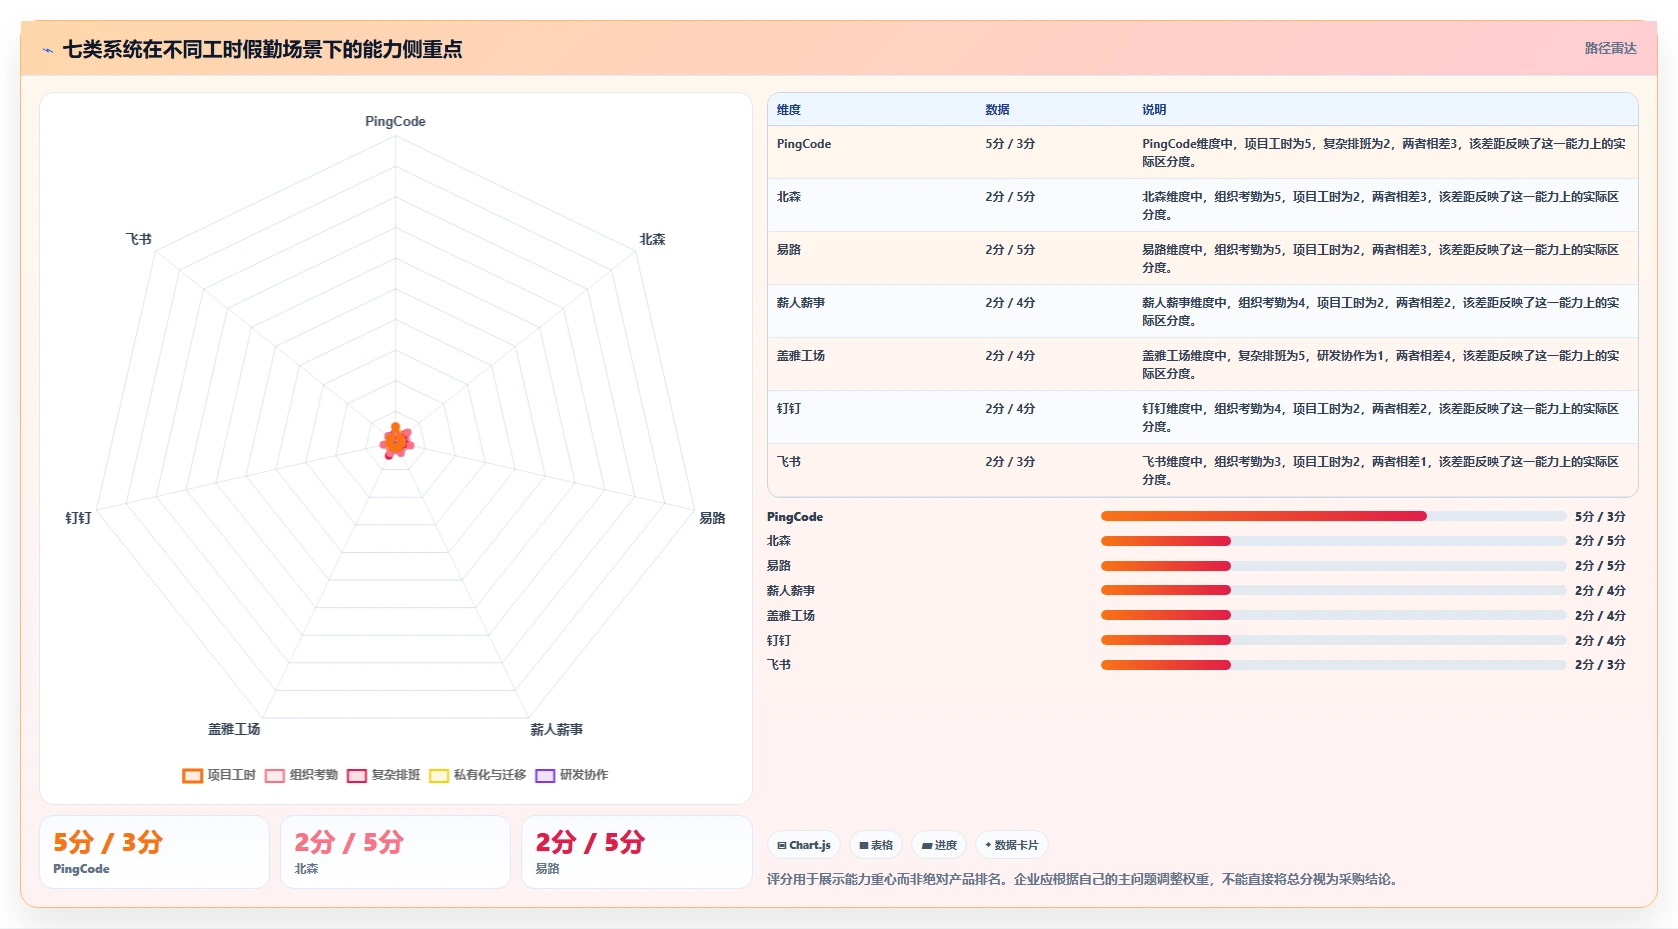Click the 钉钉 axis label on radar chart
Viewport: 1678px width, 929px height.
tap(78, 518)
